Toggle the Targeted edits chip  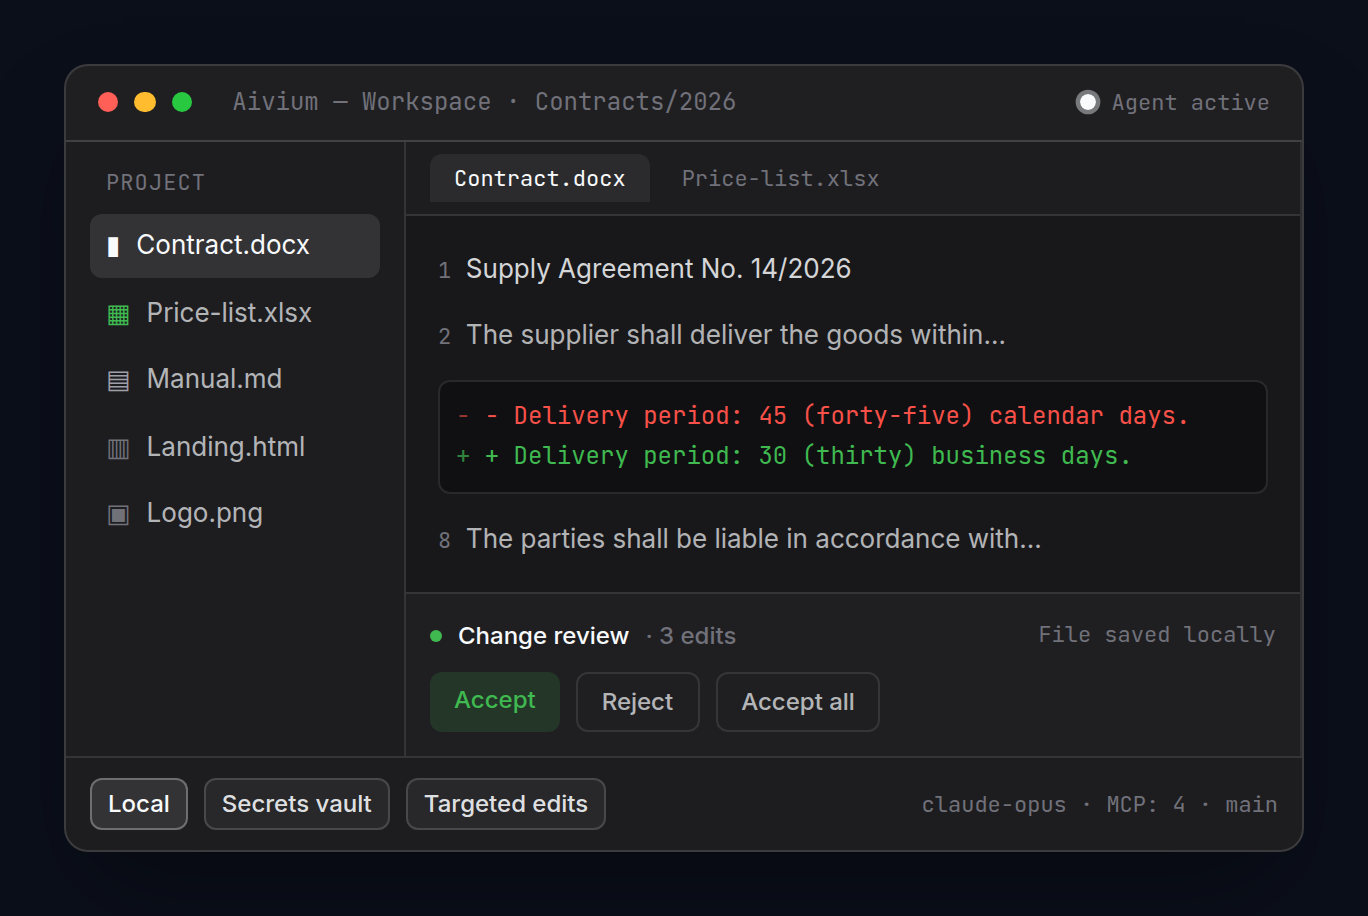(506, 804)
